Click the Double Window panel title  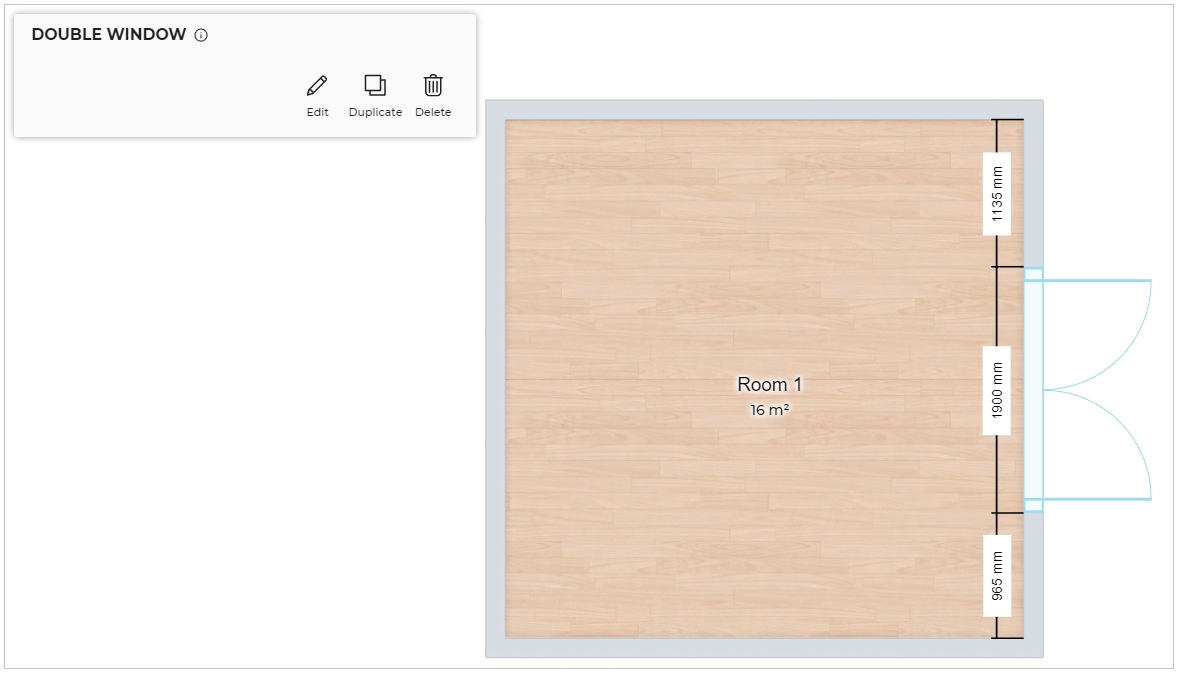[x=109, y=35]
